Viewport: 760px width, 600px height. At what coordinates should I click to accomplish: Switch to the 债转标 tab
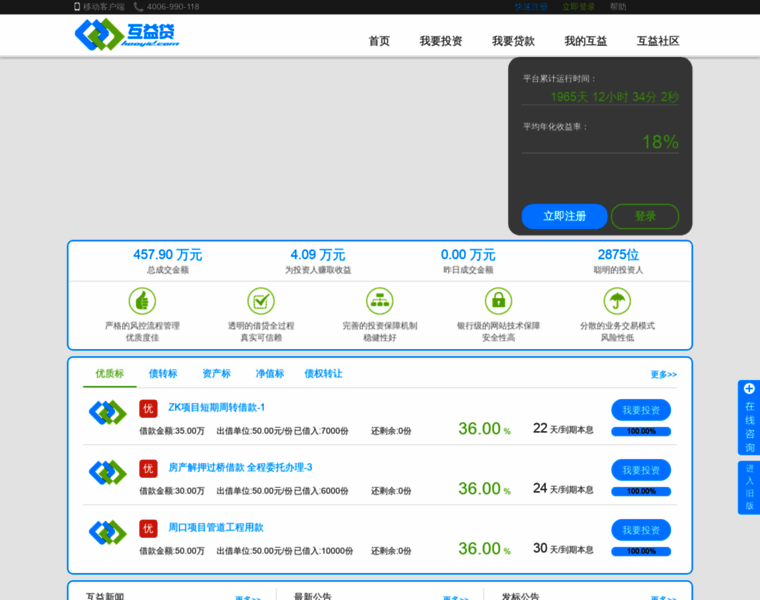163,373
